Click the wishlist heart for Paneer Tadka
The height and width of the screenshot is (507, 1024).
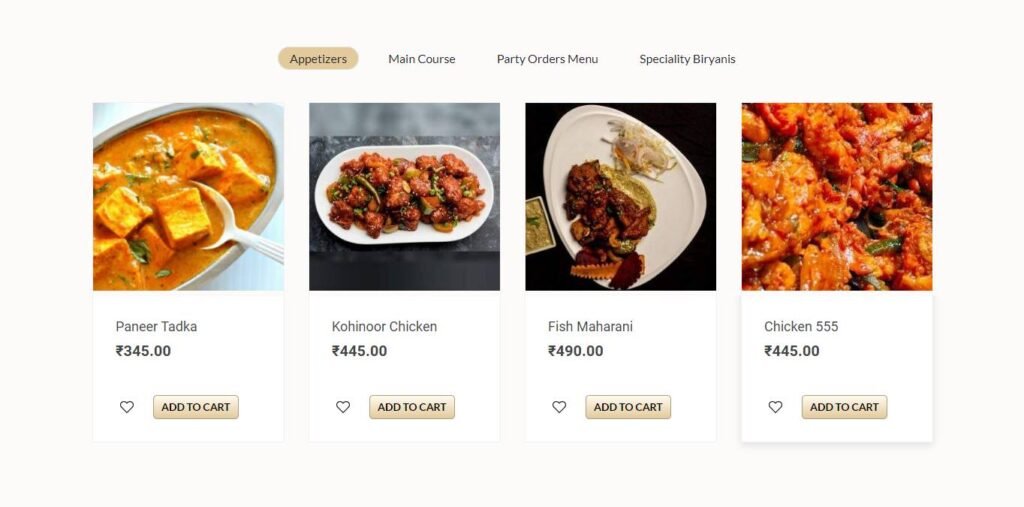coord(127,407)
